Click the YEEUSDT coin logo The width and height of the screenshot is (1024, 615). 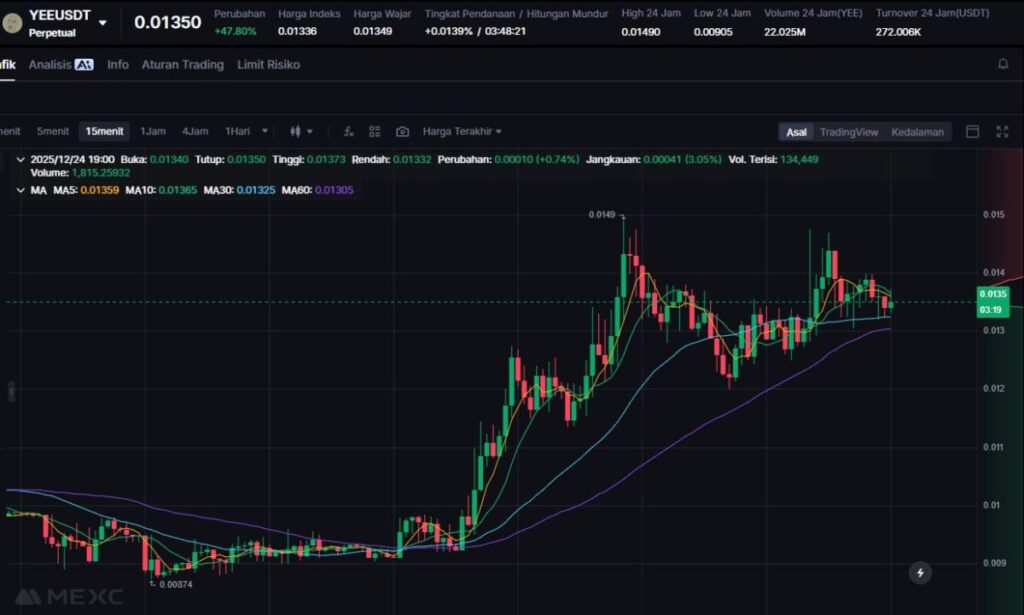tap(14, 22)
